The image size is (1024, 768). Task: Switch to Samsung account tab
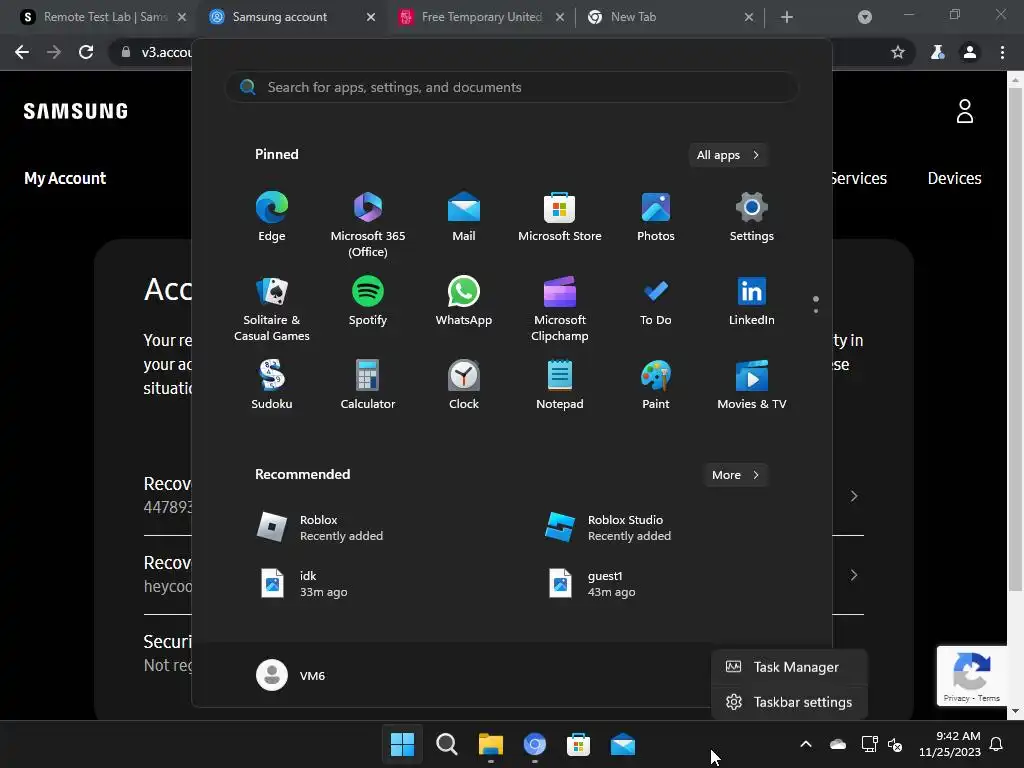290,17
